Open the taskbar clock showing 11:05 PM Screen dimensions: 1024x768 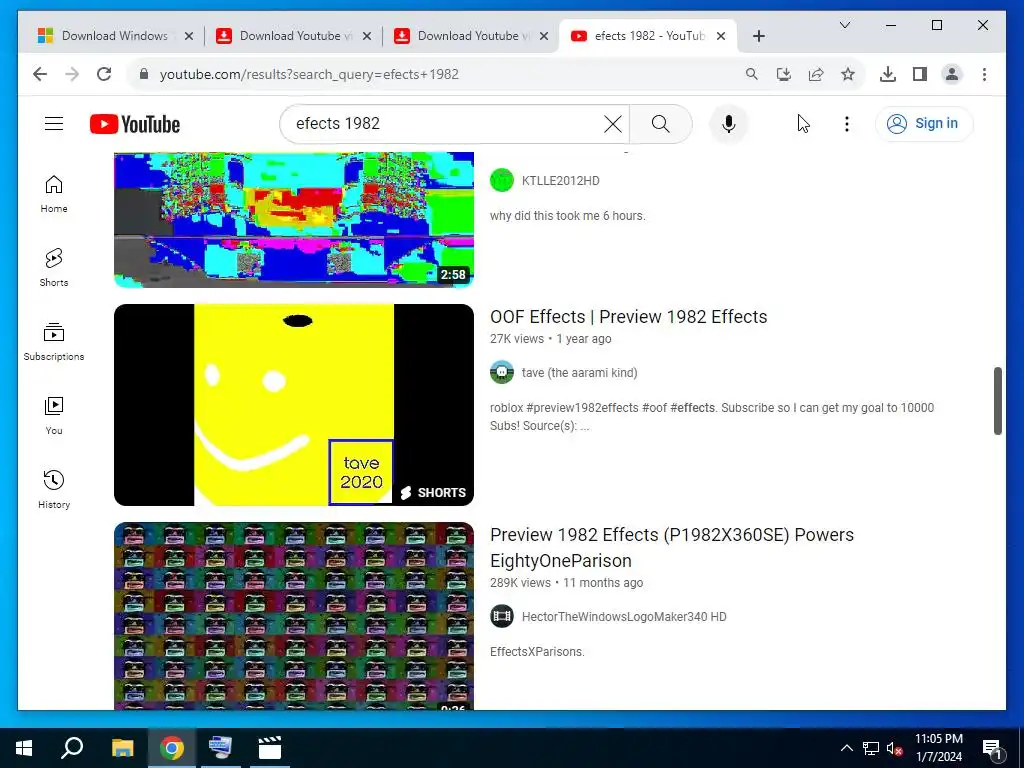(938, 748)
